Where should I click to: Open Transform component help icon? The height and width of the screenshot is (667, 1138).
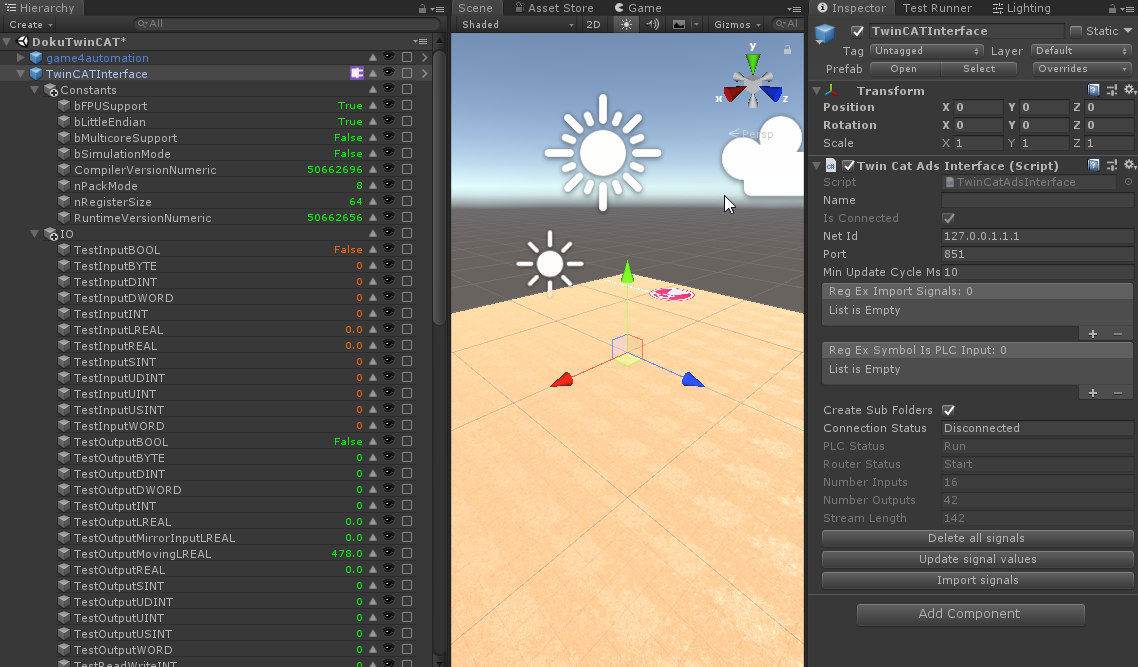[1094, 90]
